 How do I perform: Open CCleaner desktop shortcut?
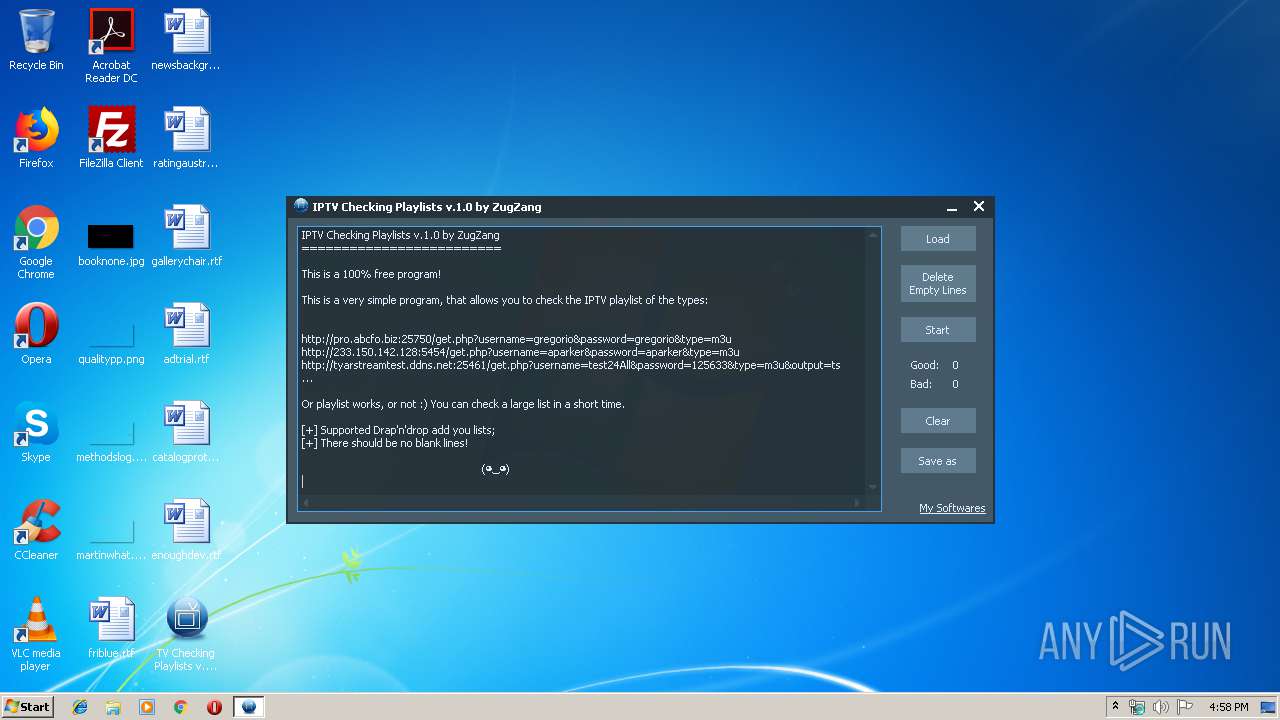36,530
